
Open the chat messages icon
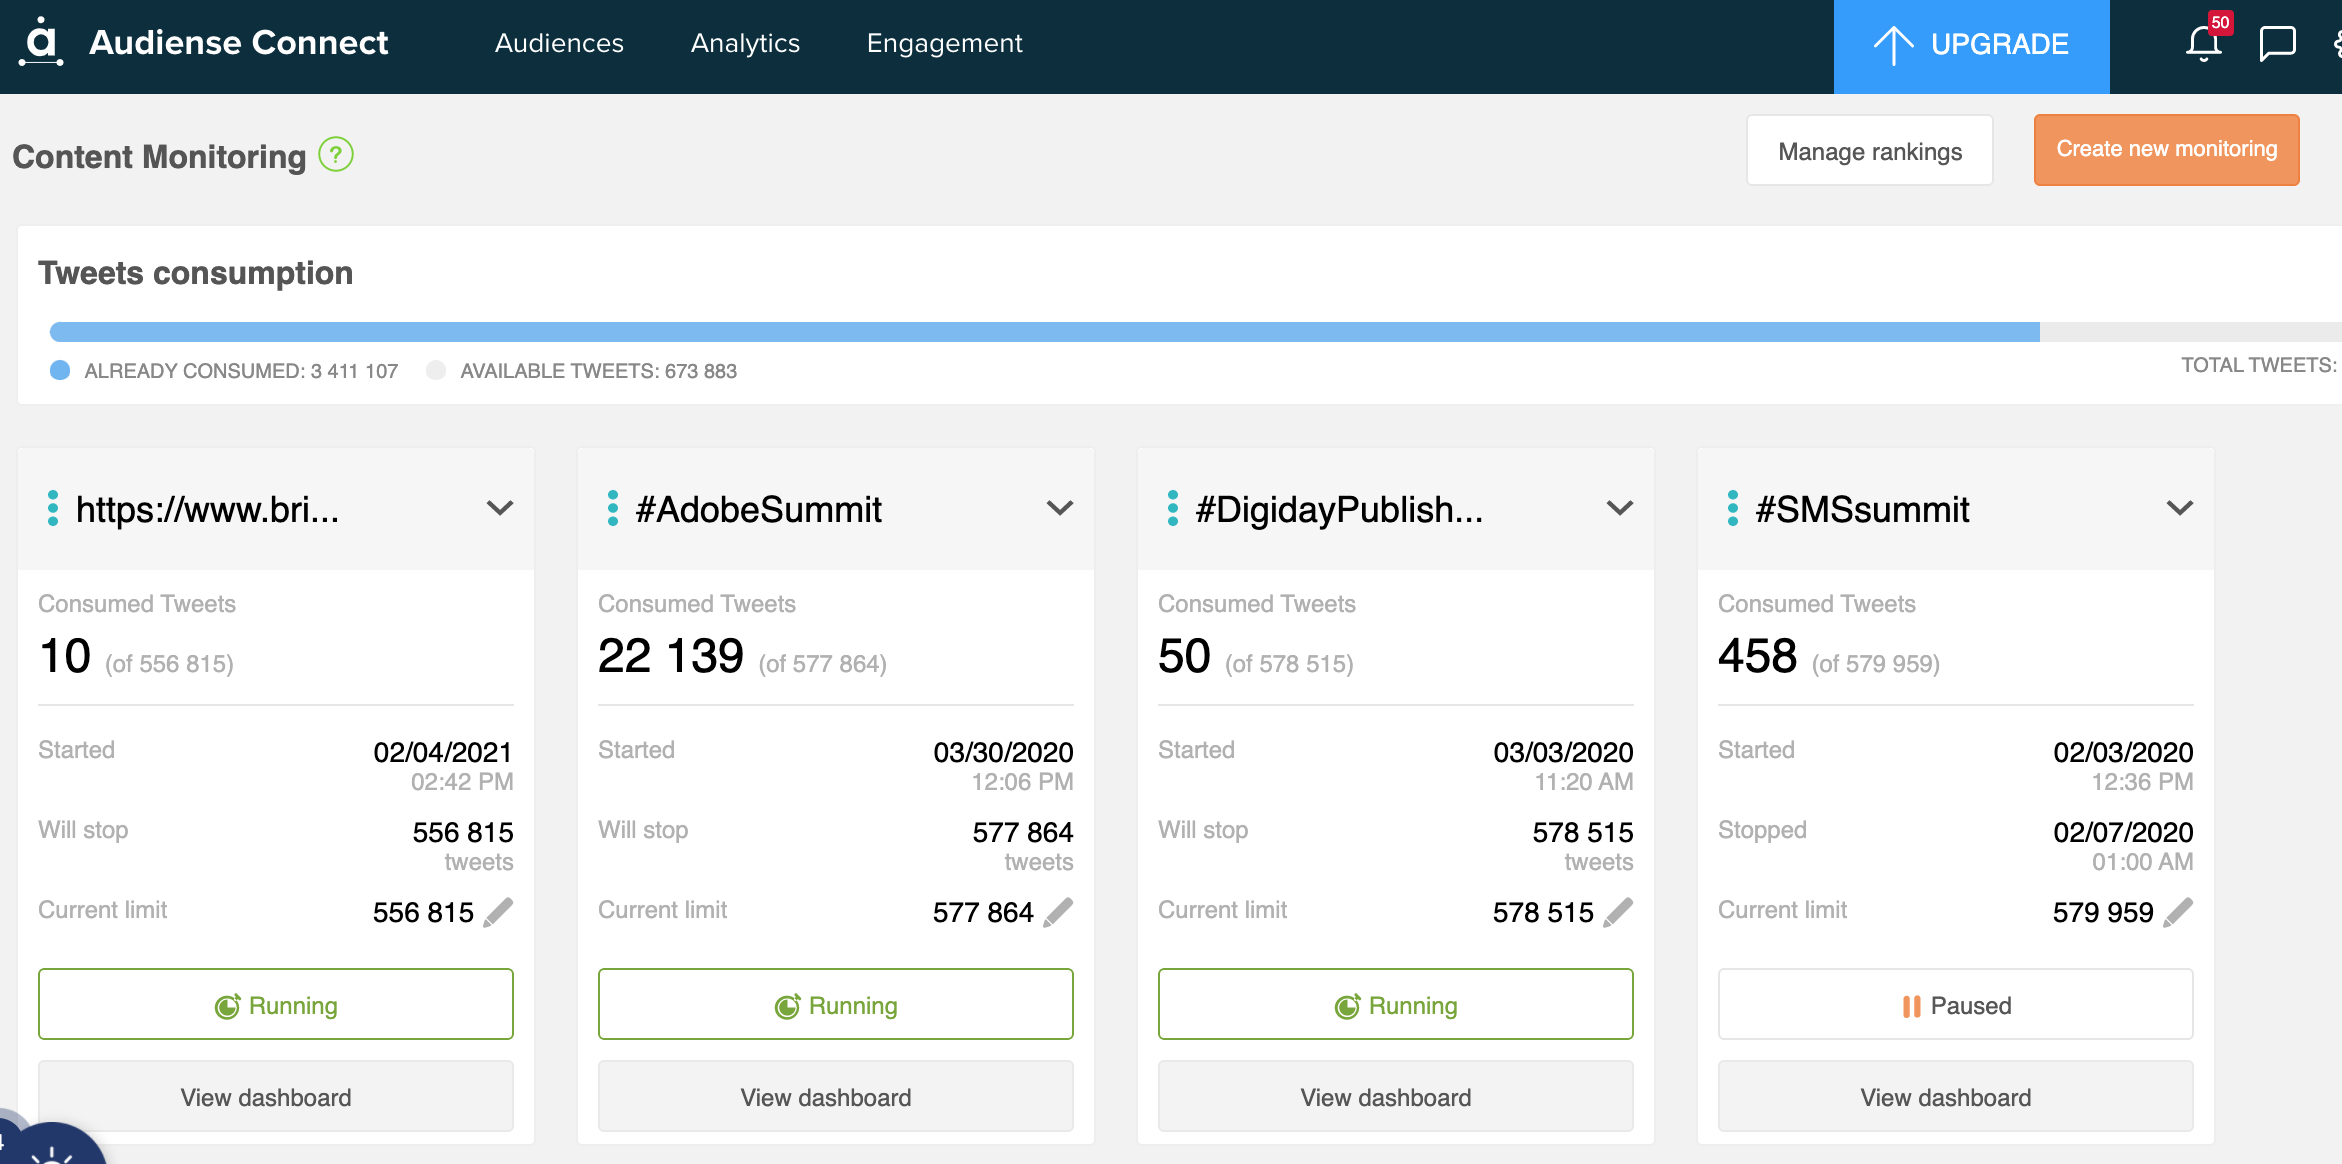point(2277,44)
